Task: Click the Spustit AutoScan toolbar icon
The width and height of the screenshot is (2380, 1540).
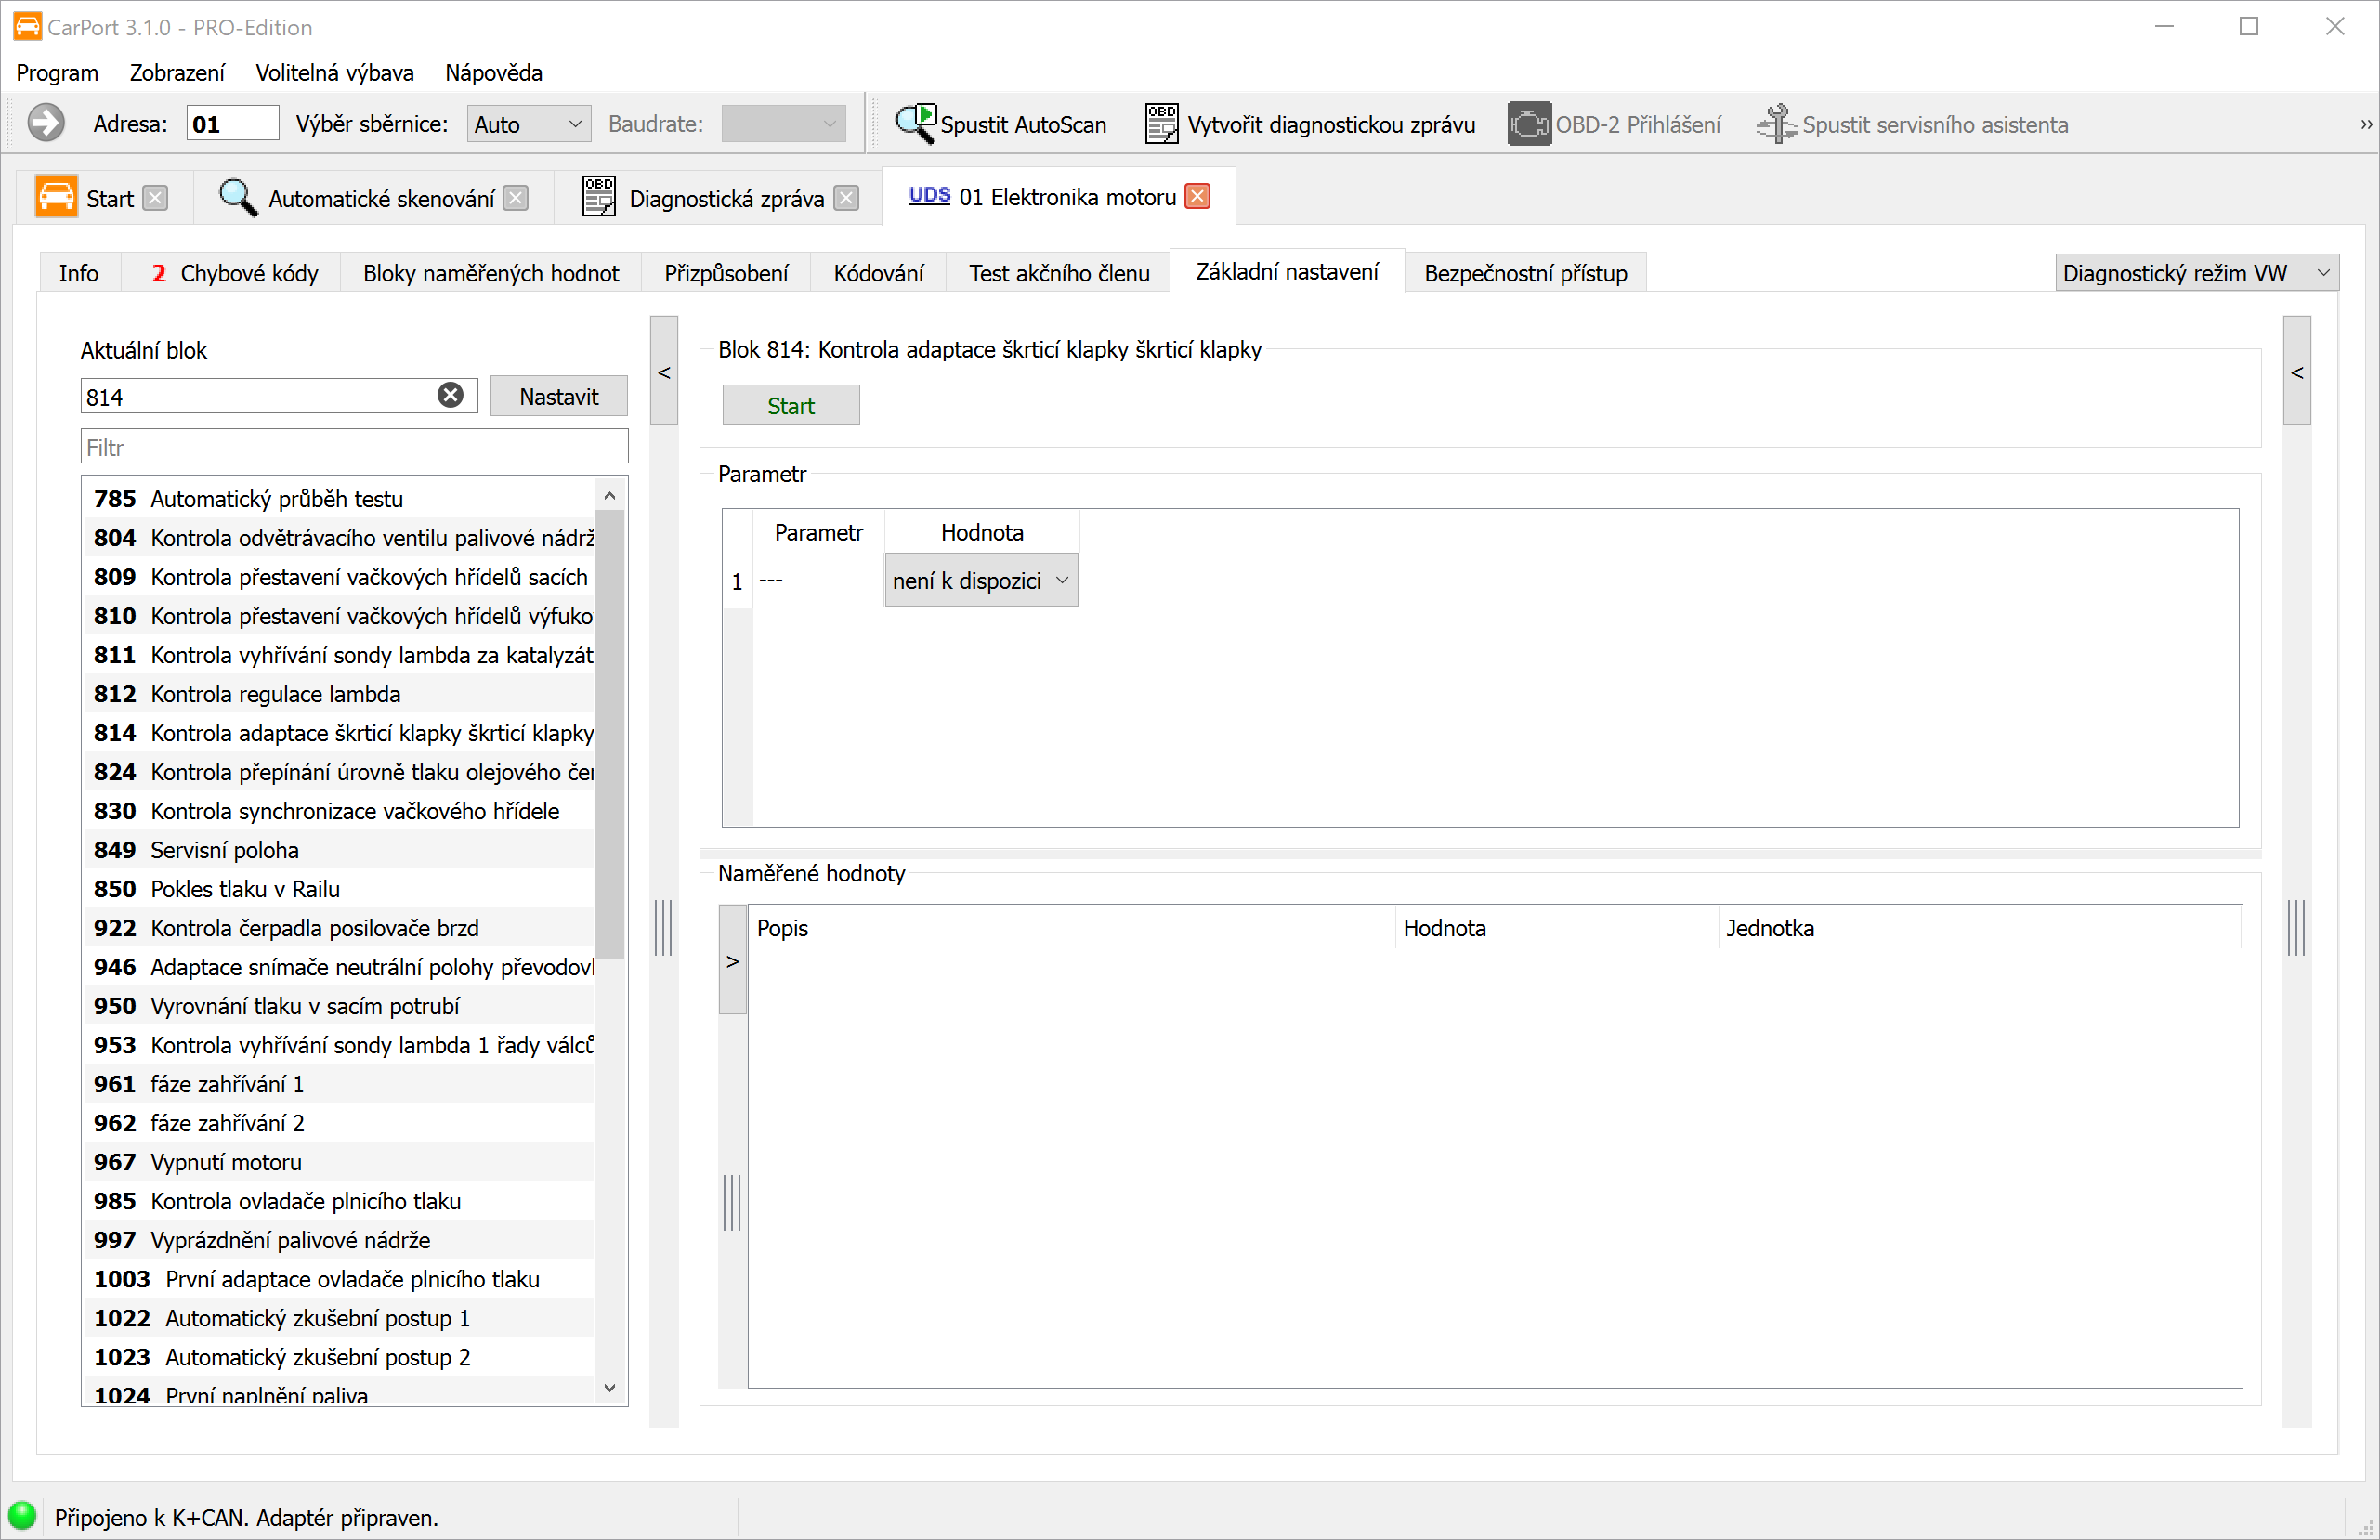Action: (x=915, y=124)
